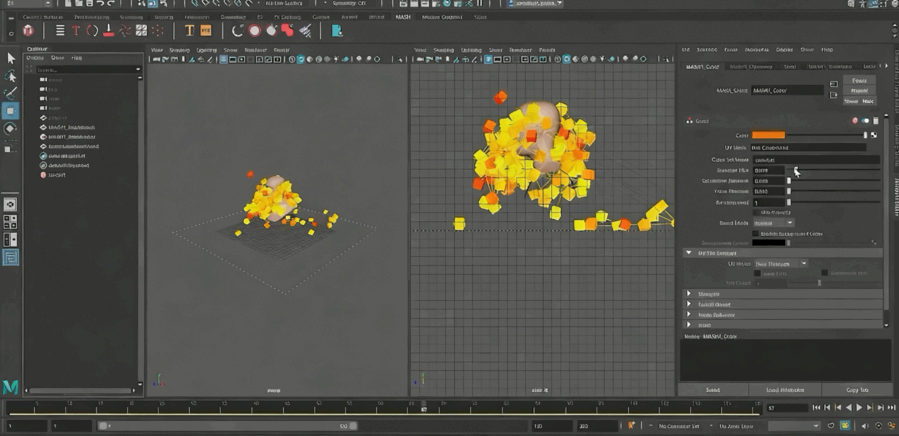Open the Blend Mode dropdown
899x436 pixels.
click(x=773, y=223)
